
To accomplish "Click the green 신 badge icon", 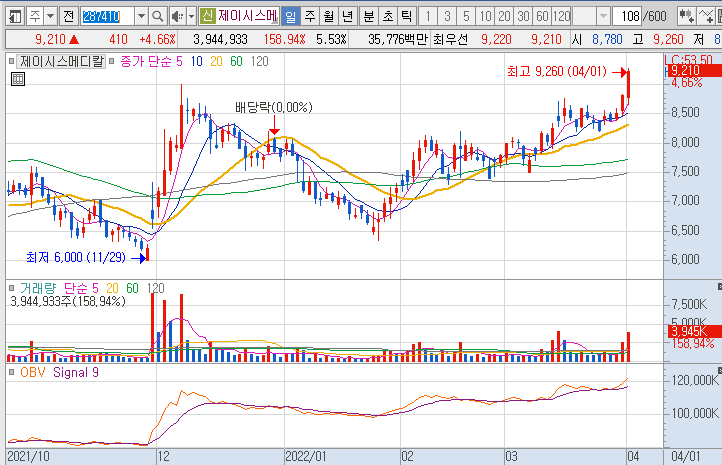I will (208, 17).
